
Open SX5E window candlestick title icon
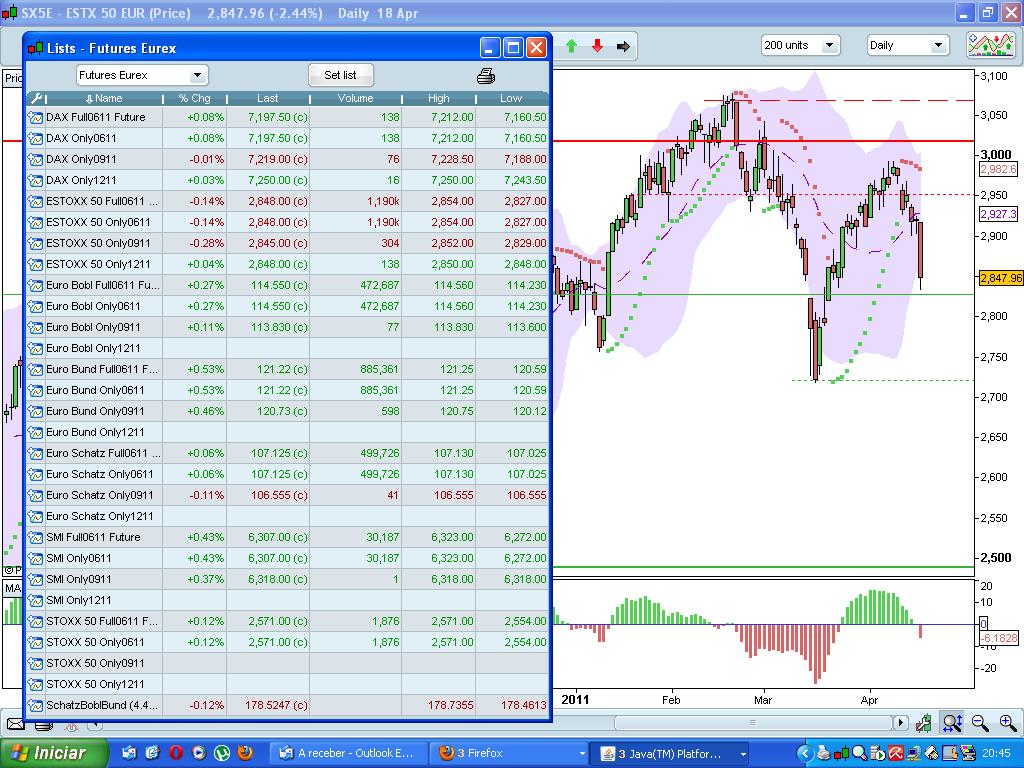point(9,13)
